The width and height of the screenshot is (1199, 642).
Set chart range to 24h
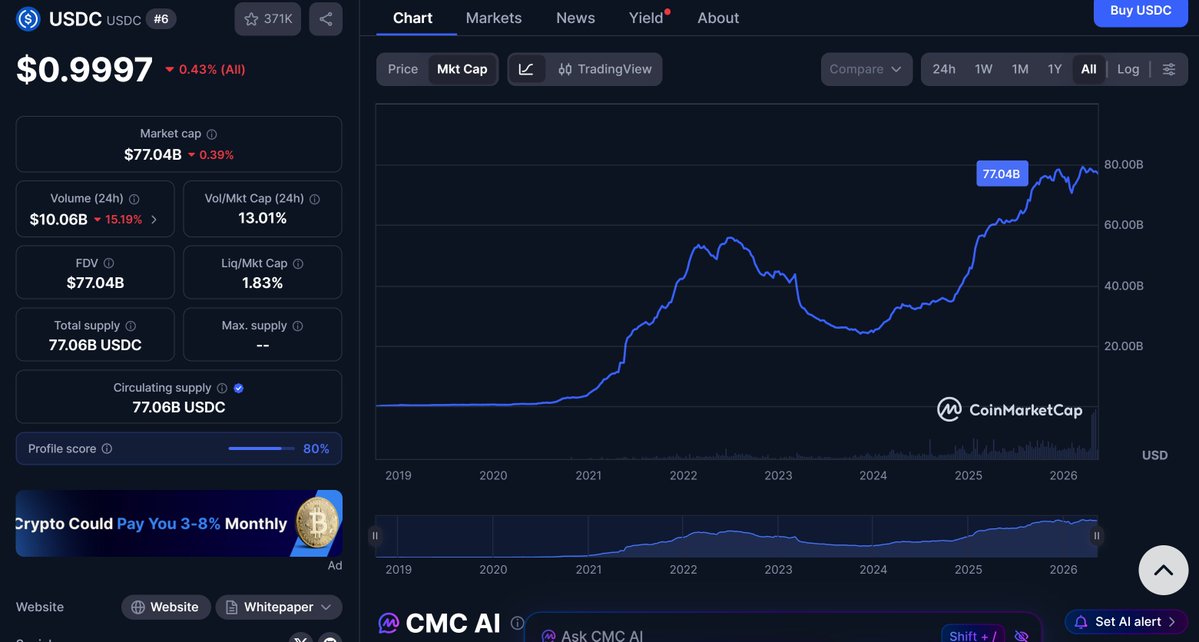click(944, 69)
